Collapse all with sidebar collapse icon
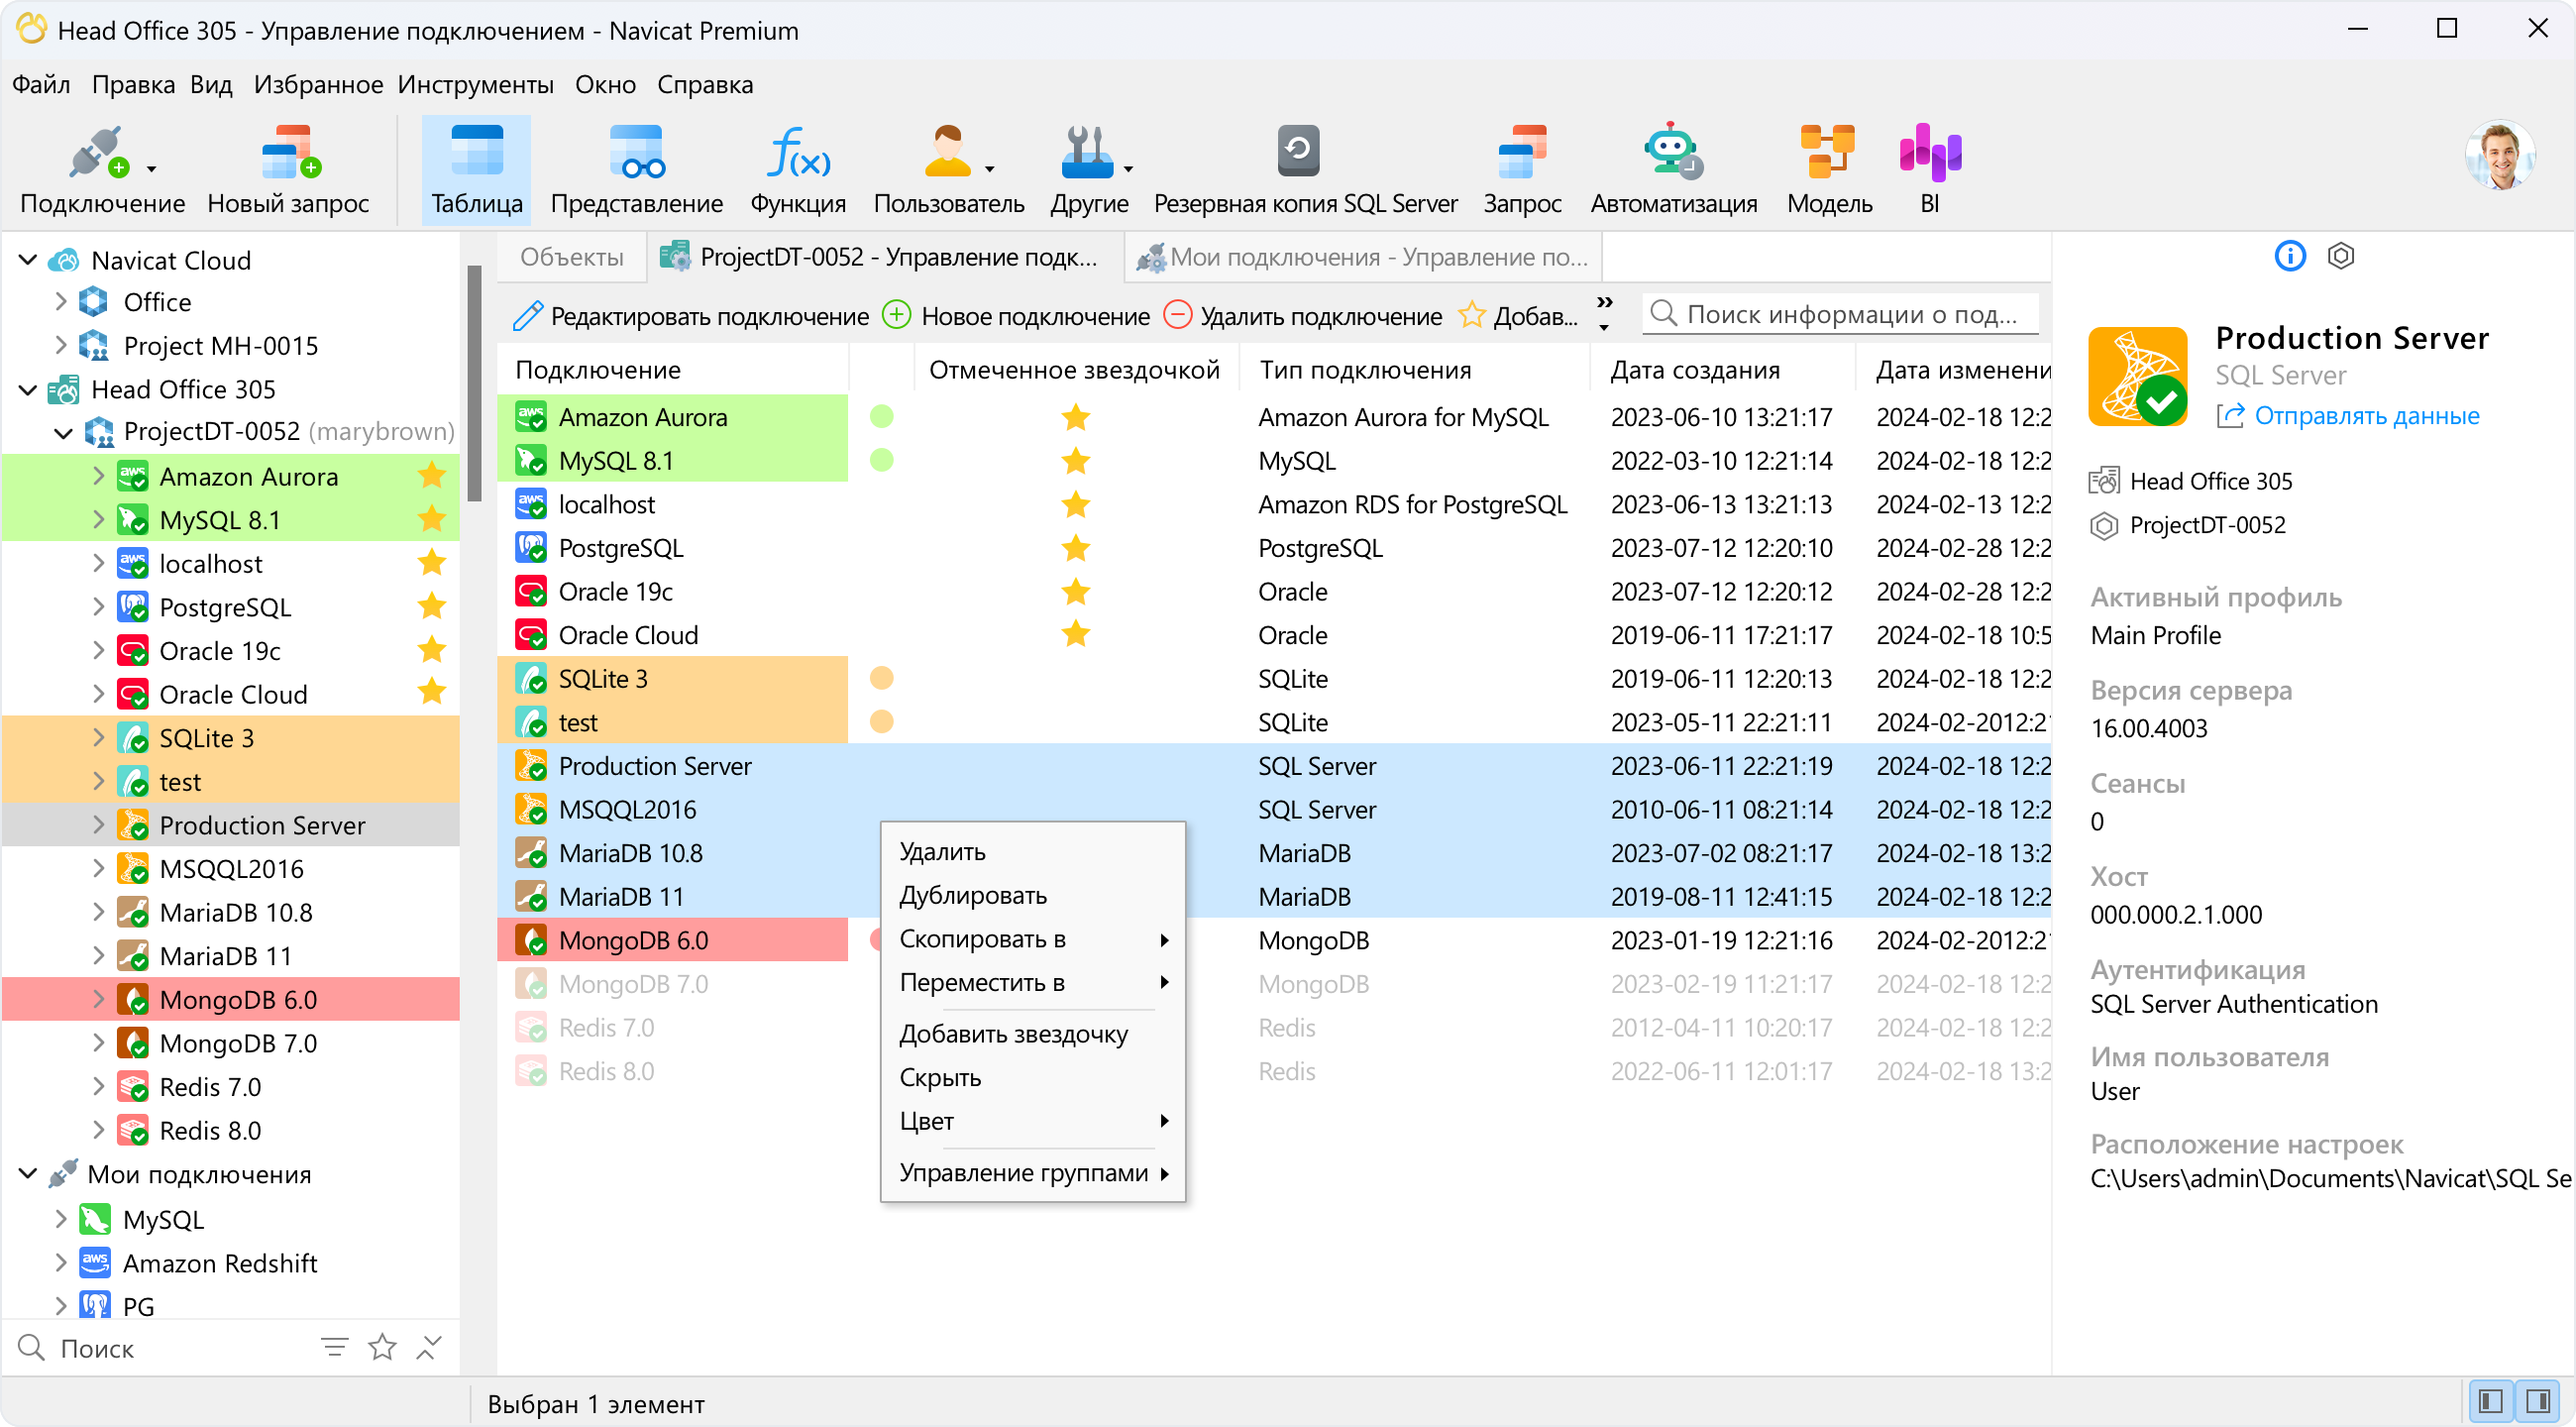Screen dimensions: 2576x1427 pos(429,1348)
